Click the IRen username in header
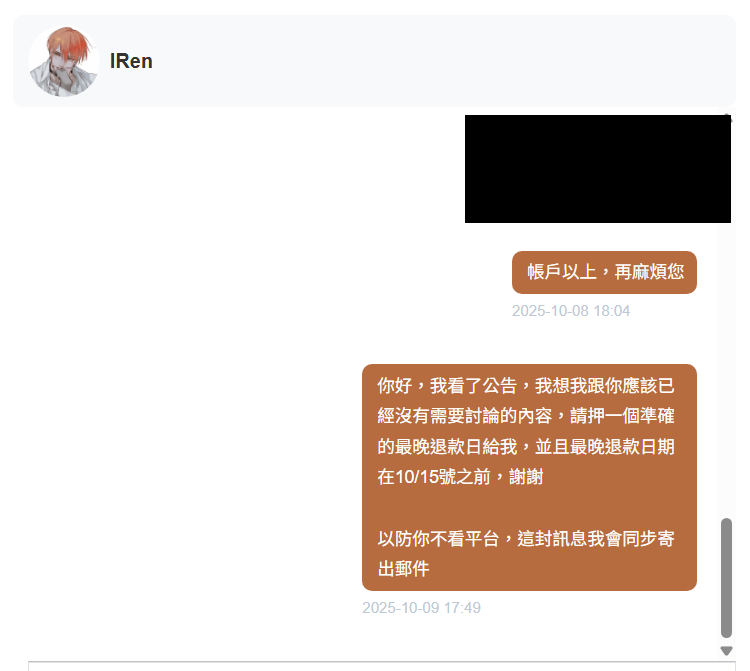 [131, 61]
